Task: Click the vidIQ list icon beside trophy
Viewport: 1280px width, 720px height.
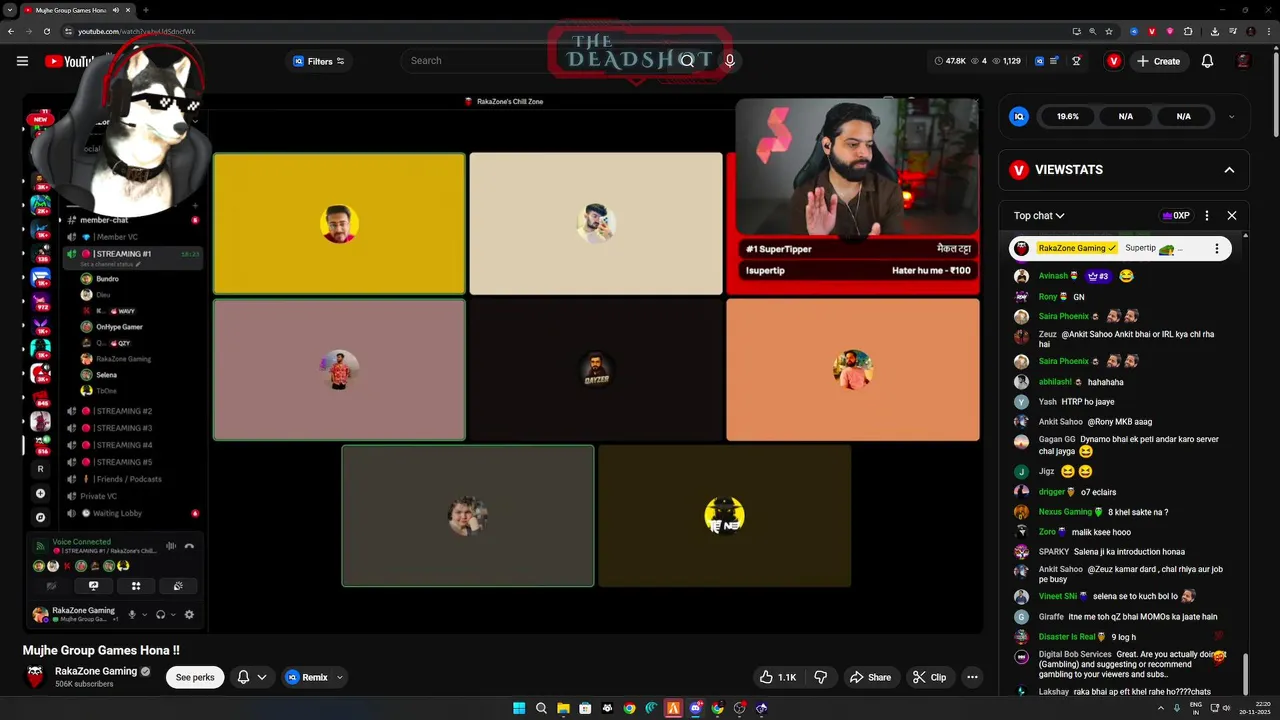Action: pos(1054,61)
